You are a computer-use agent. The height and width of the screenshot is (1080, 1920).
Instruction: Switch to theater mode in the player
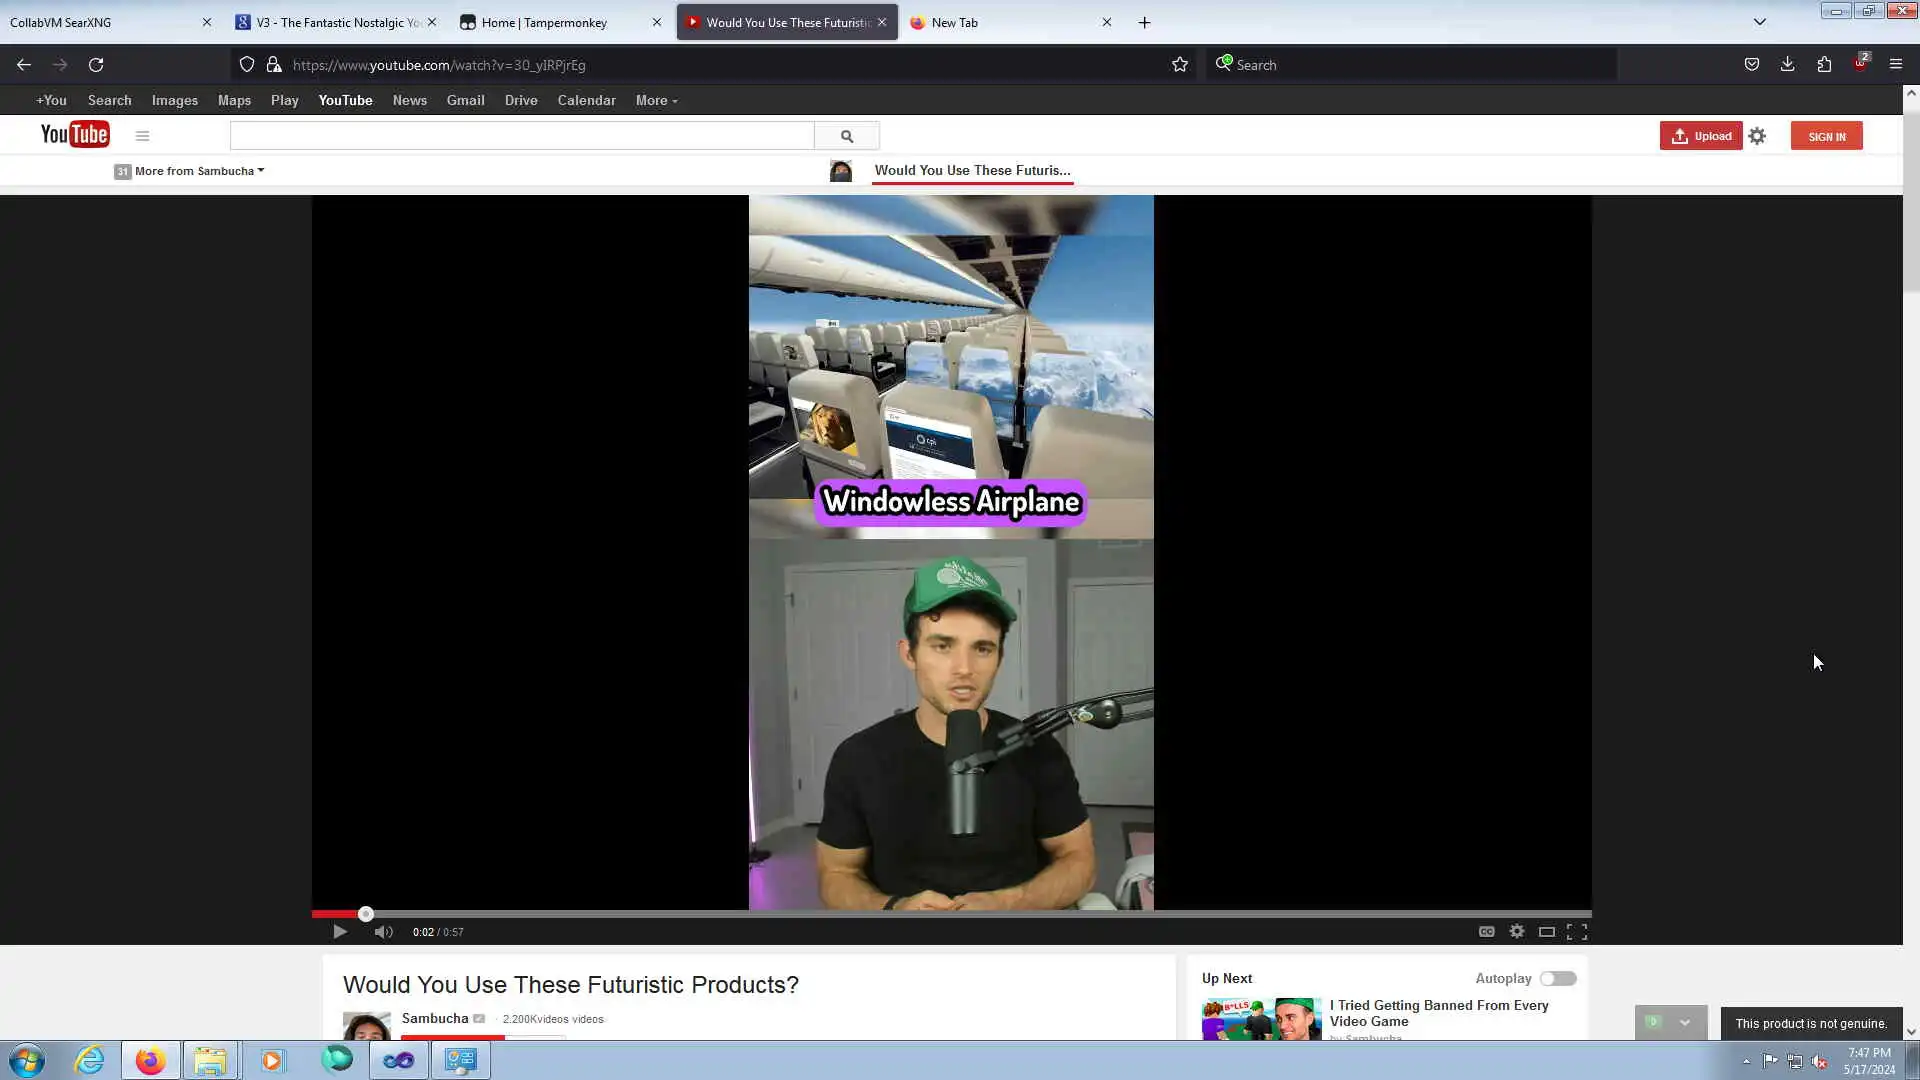tap(1546, 932)
